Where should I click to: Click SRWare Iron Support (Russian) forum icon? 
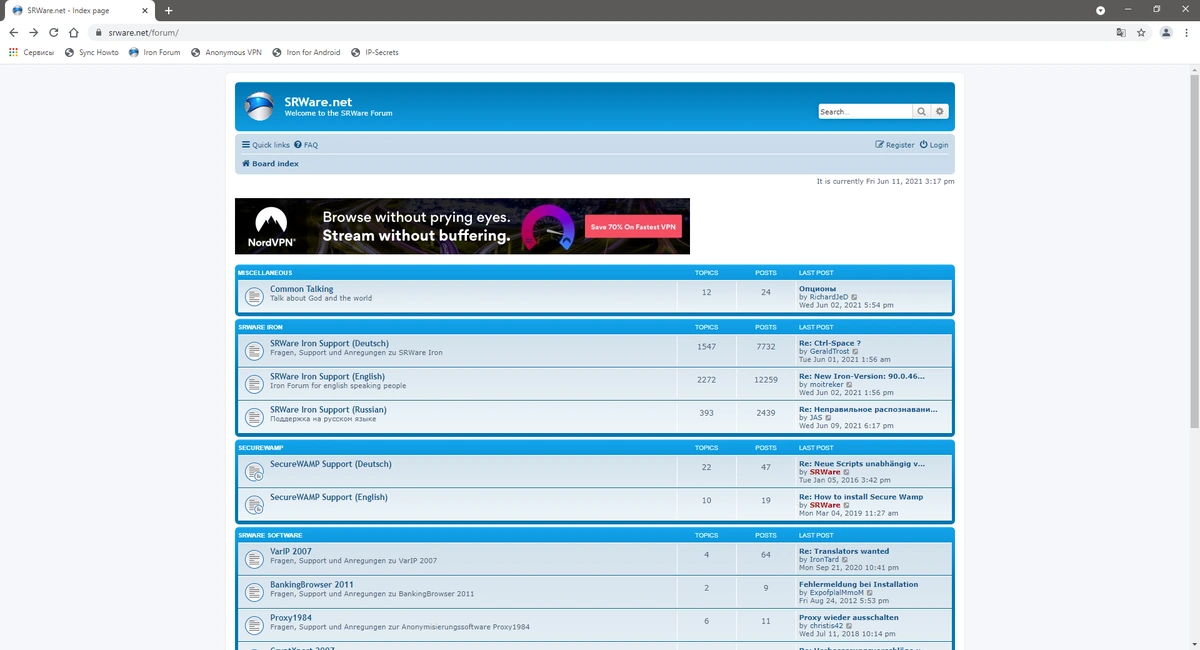(254, 417)
